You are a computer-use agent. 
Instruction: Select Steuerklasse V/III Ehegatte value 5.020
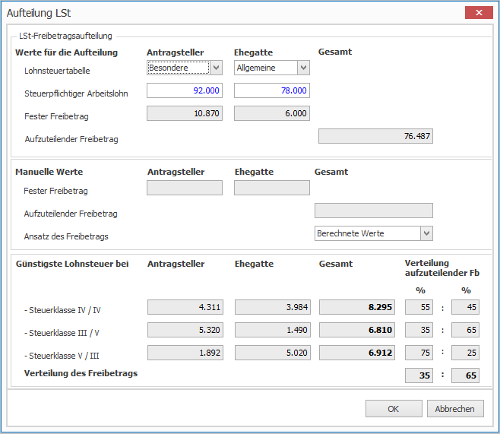tap(273, 353)
